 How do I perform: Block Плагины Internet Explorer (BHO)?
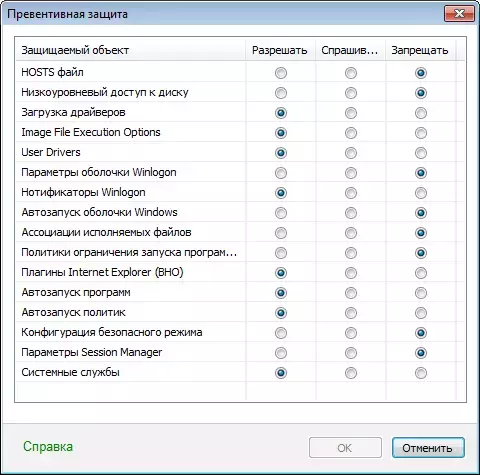point(421,273)
